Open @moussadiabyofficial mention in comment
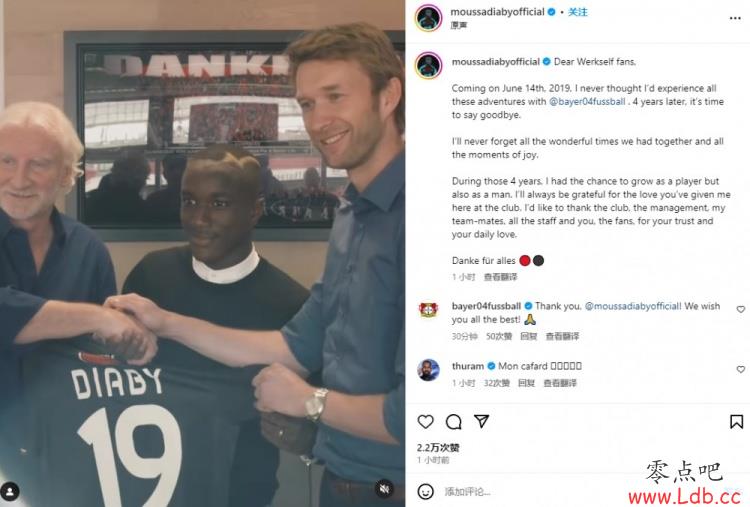Image resolution: width=750 pixels, height=507 pixels. 633,306
